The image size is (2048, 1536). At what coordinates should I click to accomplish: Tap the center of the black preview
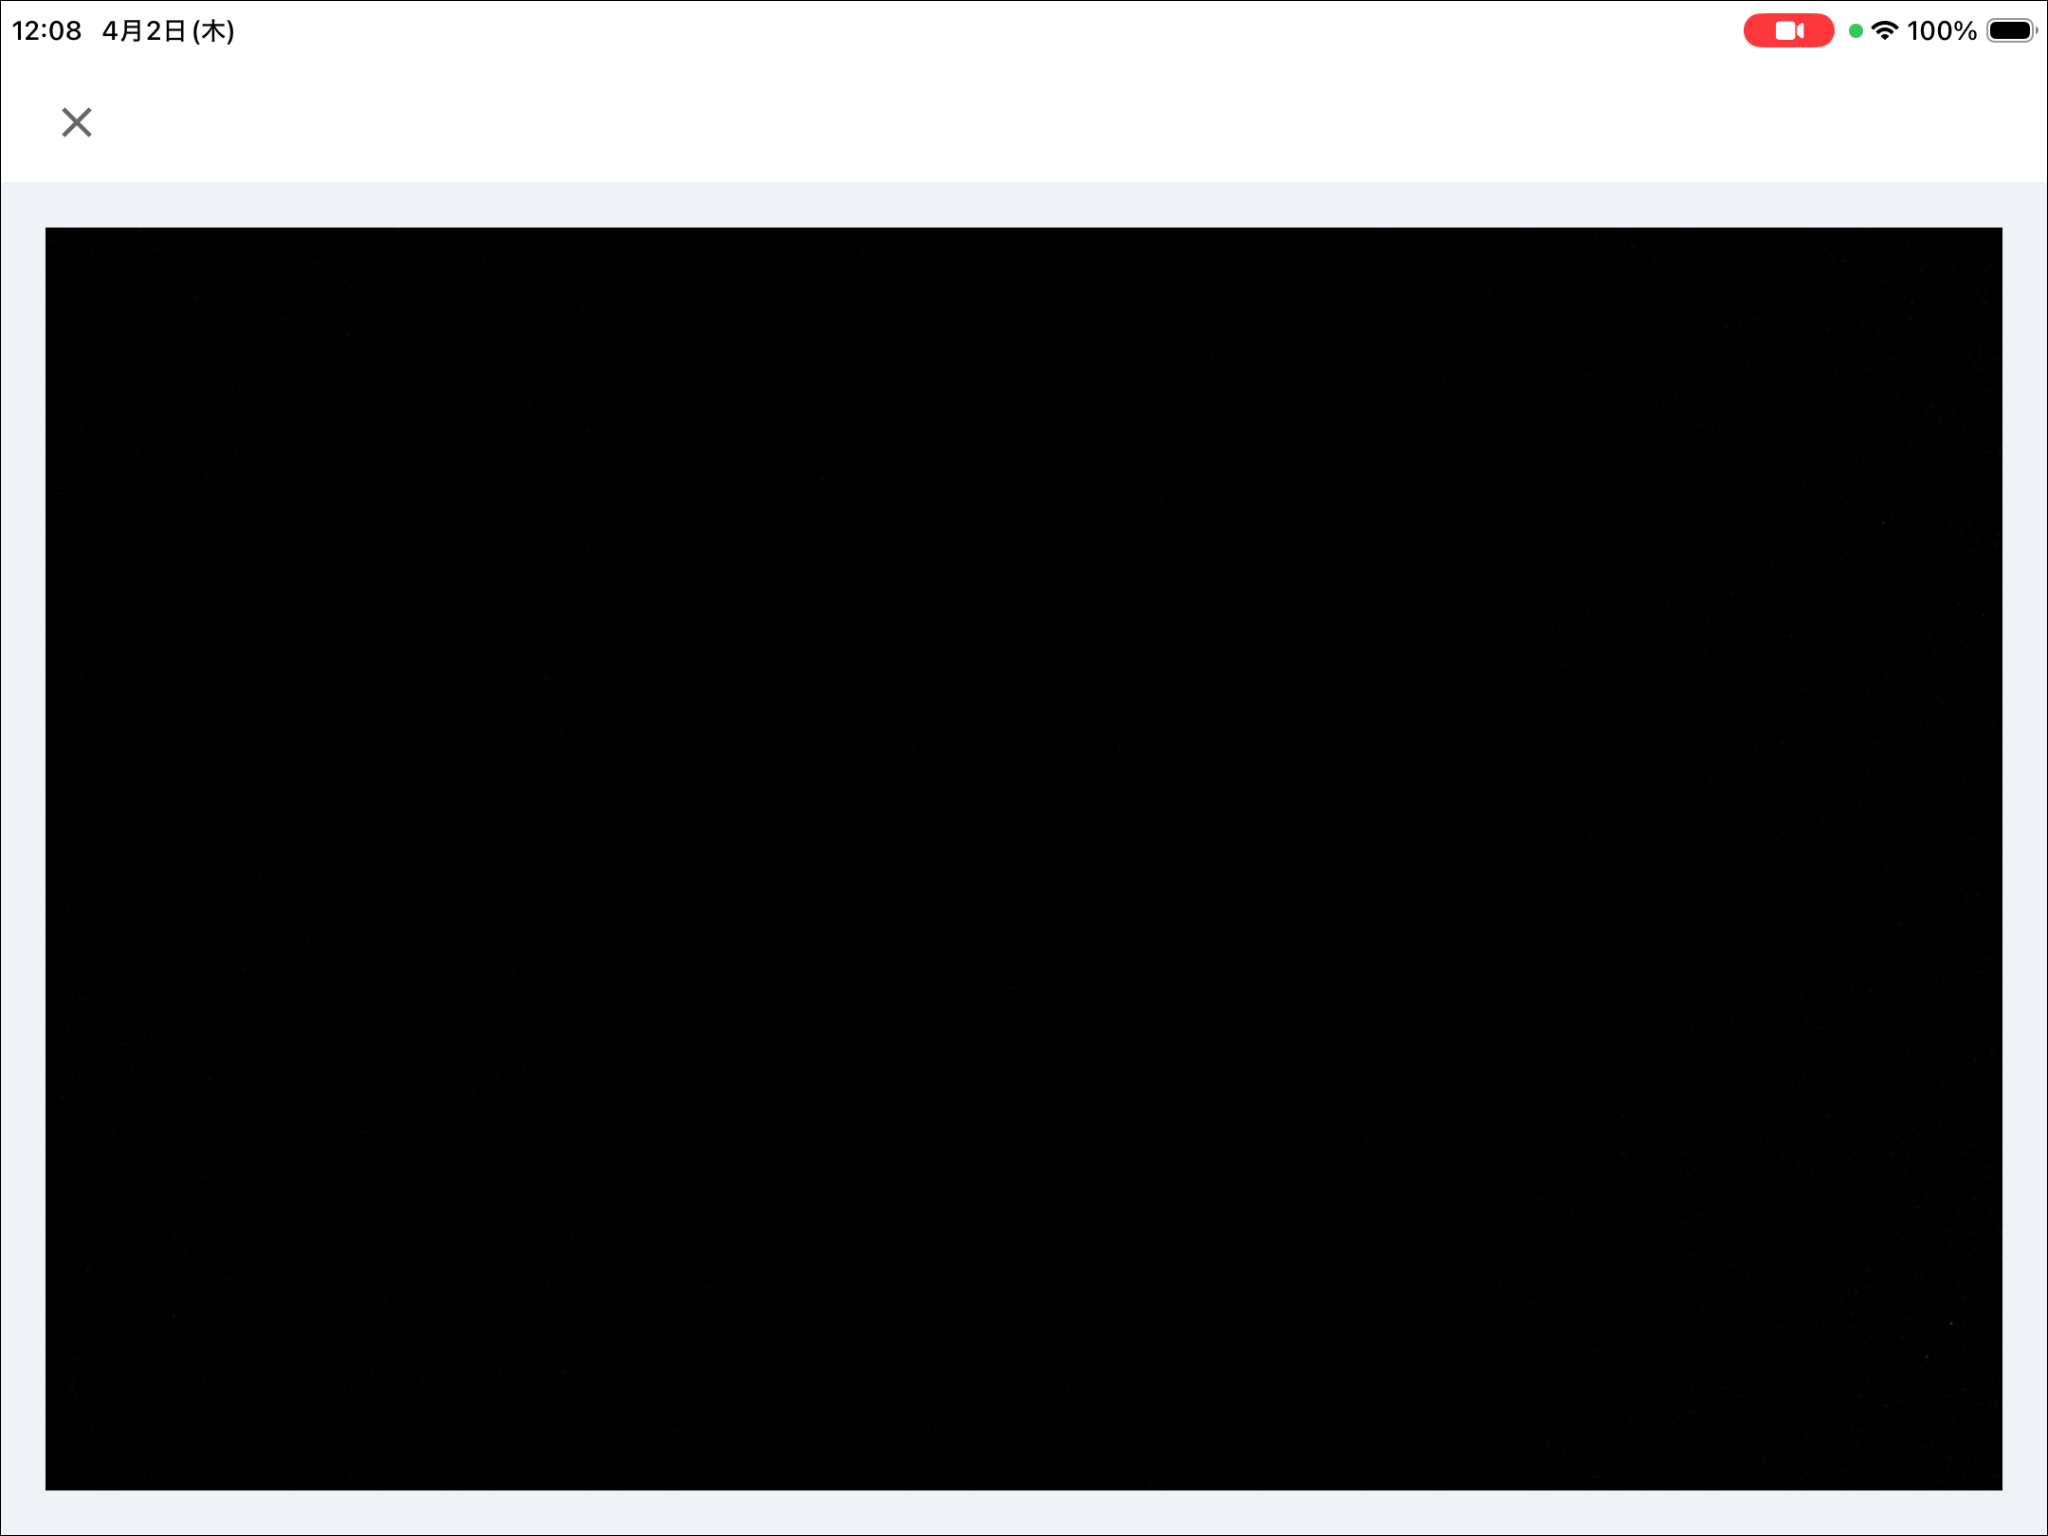tap(1023, 858)
